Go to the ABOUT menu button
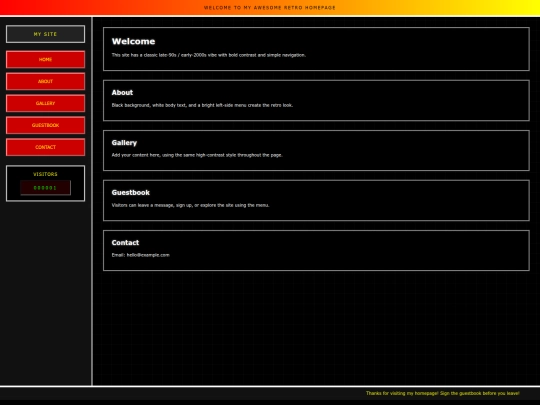540x405 pixels. [45, 81]
